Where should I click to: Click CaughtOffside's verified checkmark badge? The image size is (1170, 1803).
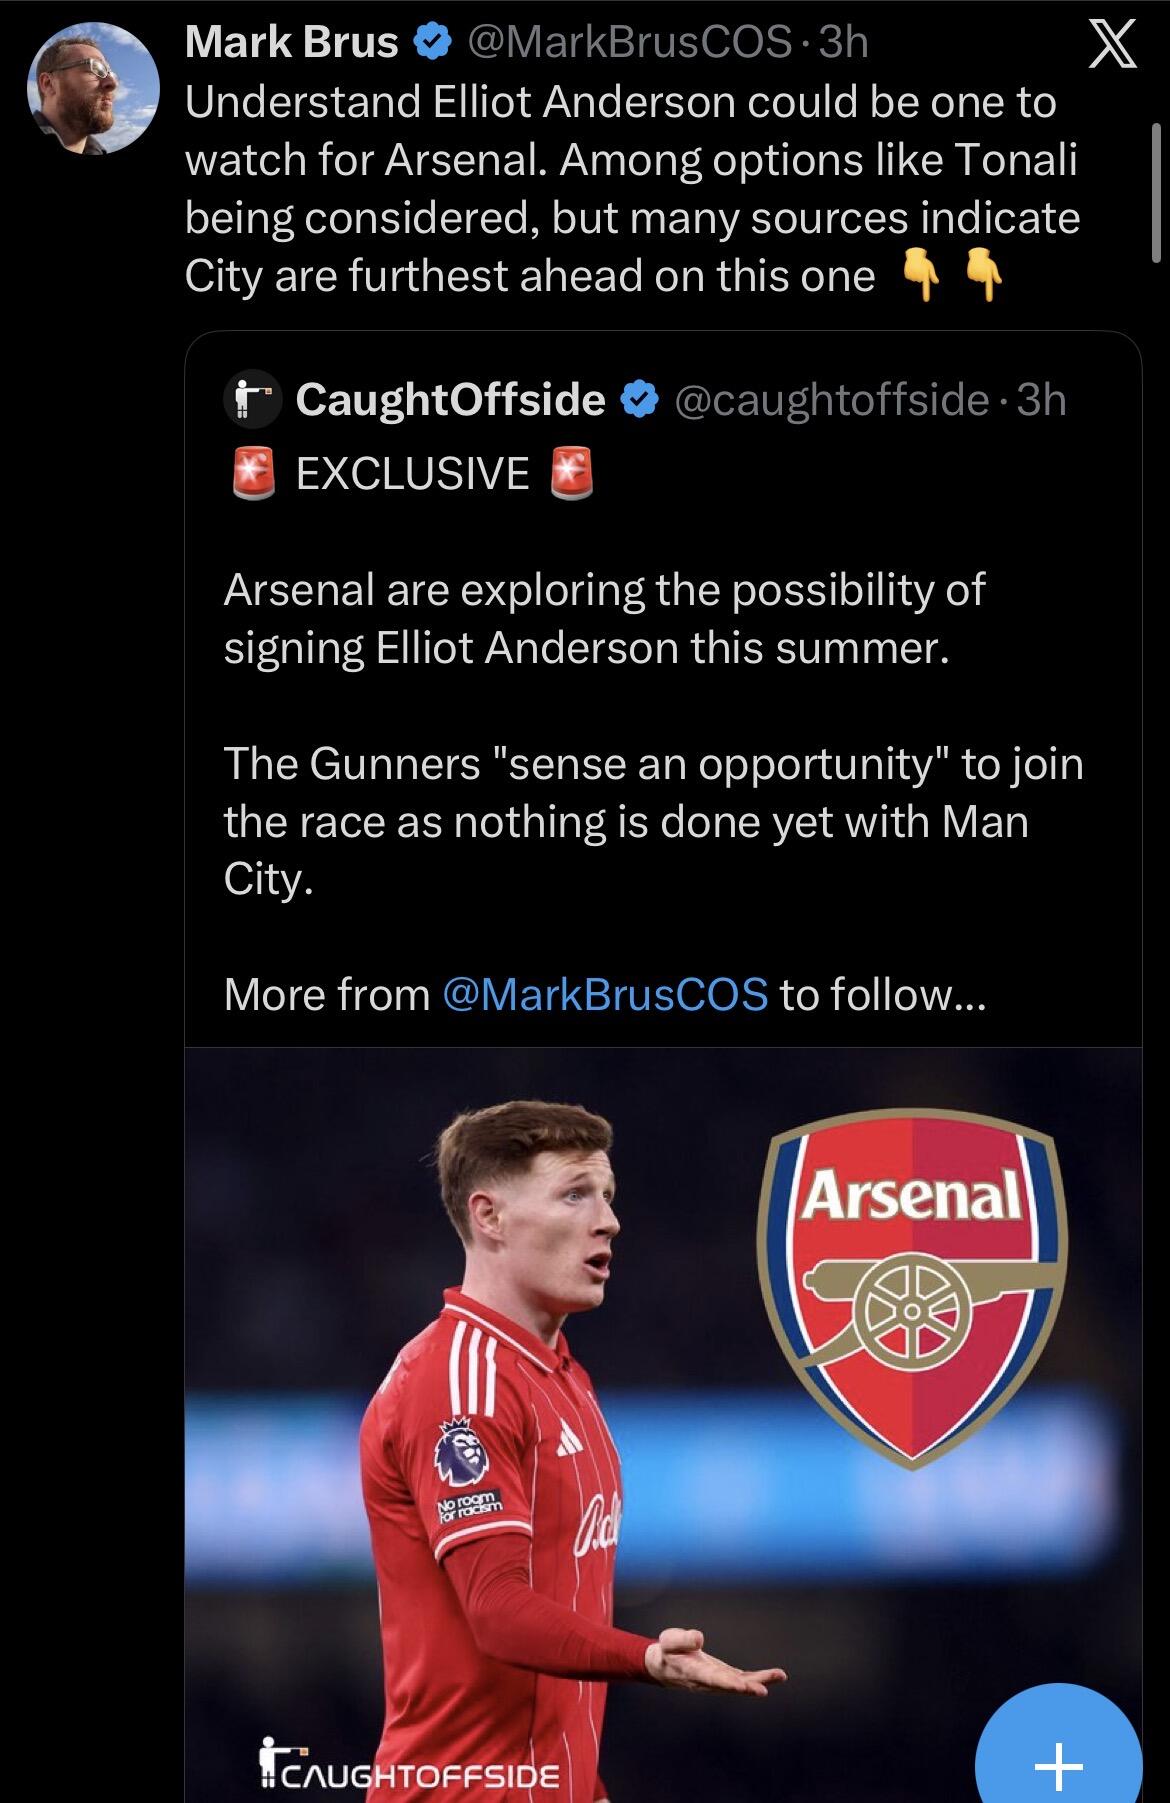point(640,400)
